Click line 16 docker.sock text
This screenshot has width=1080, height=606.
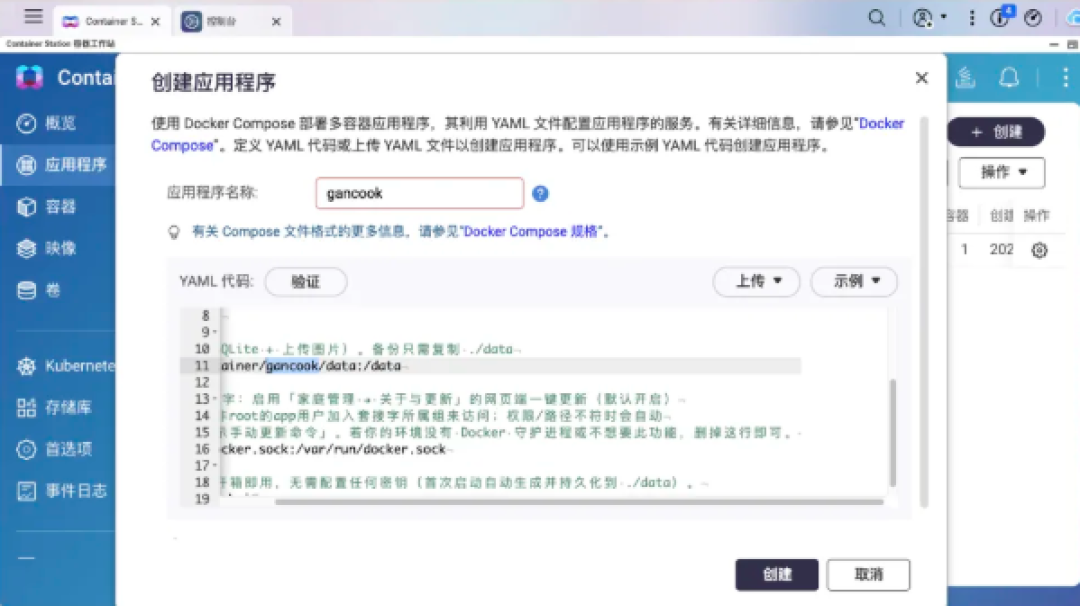[333, 449]
